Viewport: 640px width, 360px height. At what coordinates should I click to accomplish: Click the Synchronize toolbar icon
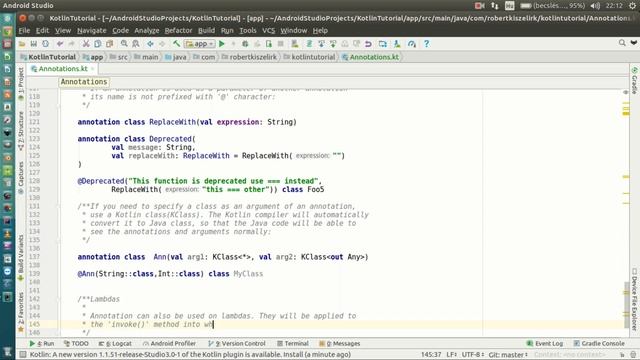click(x=45, y=44)
